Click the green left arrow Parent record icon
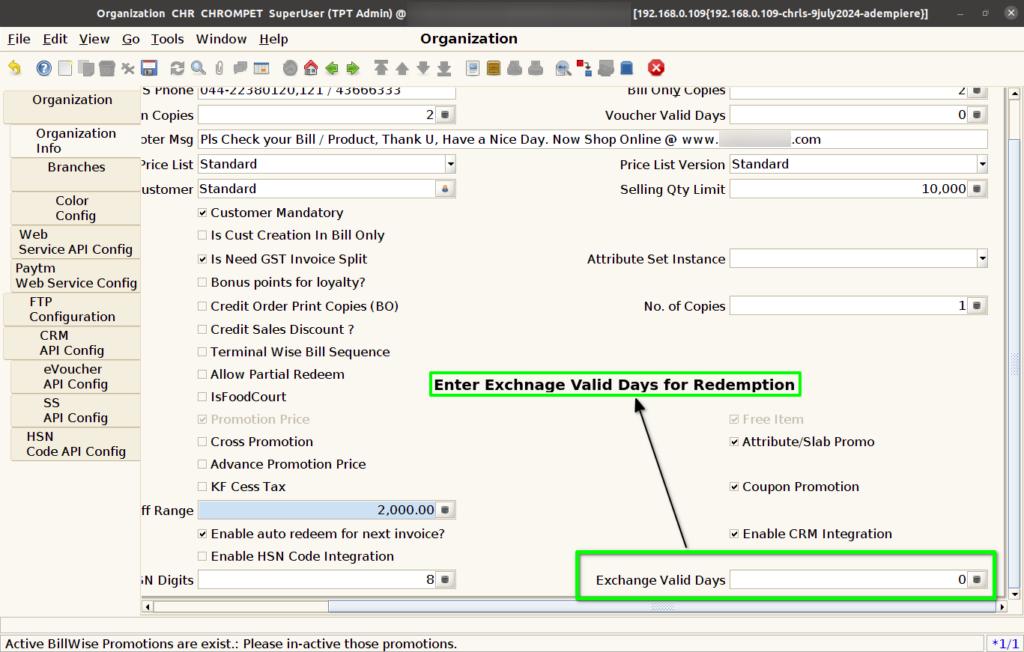This screenshot has height=652, width=1024. tap(332, 67)
